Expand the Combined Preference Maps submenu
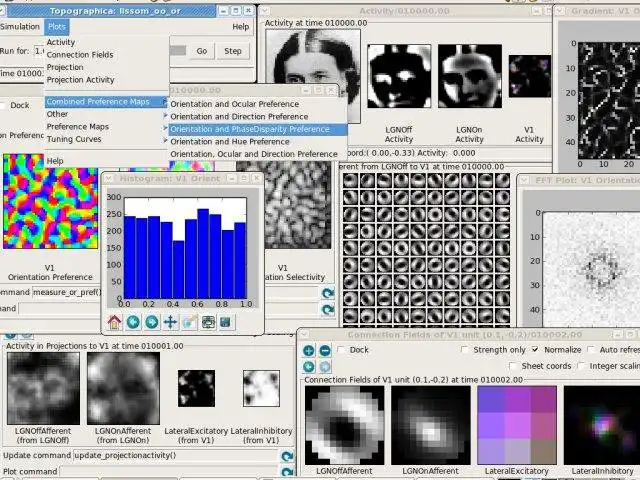This screenshot has height=480, width=640. coord(97,101)
